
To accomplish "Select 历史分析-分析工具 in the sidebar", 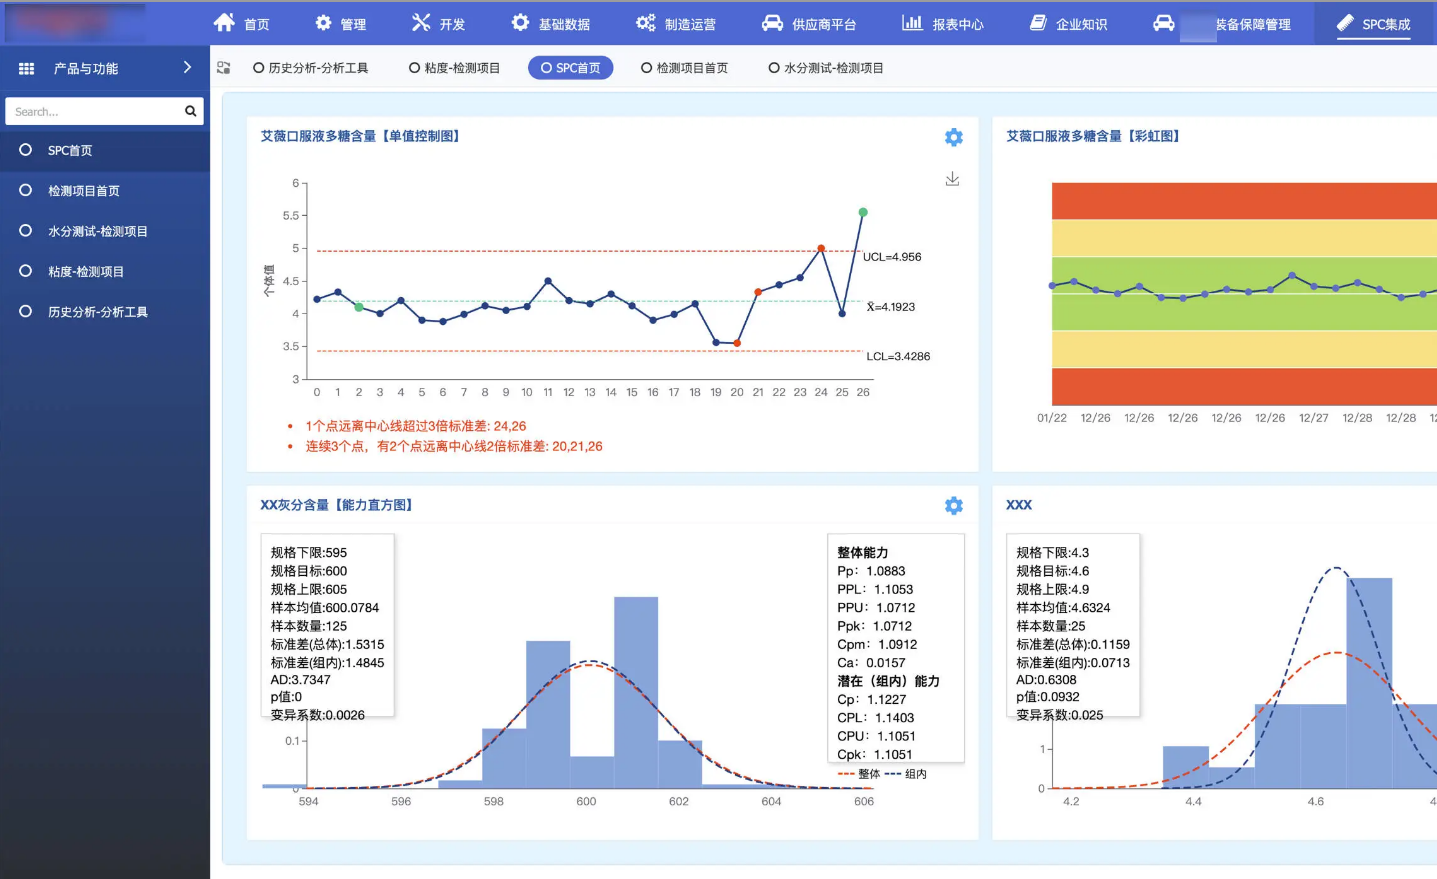I will coord(97,312).
